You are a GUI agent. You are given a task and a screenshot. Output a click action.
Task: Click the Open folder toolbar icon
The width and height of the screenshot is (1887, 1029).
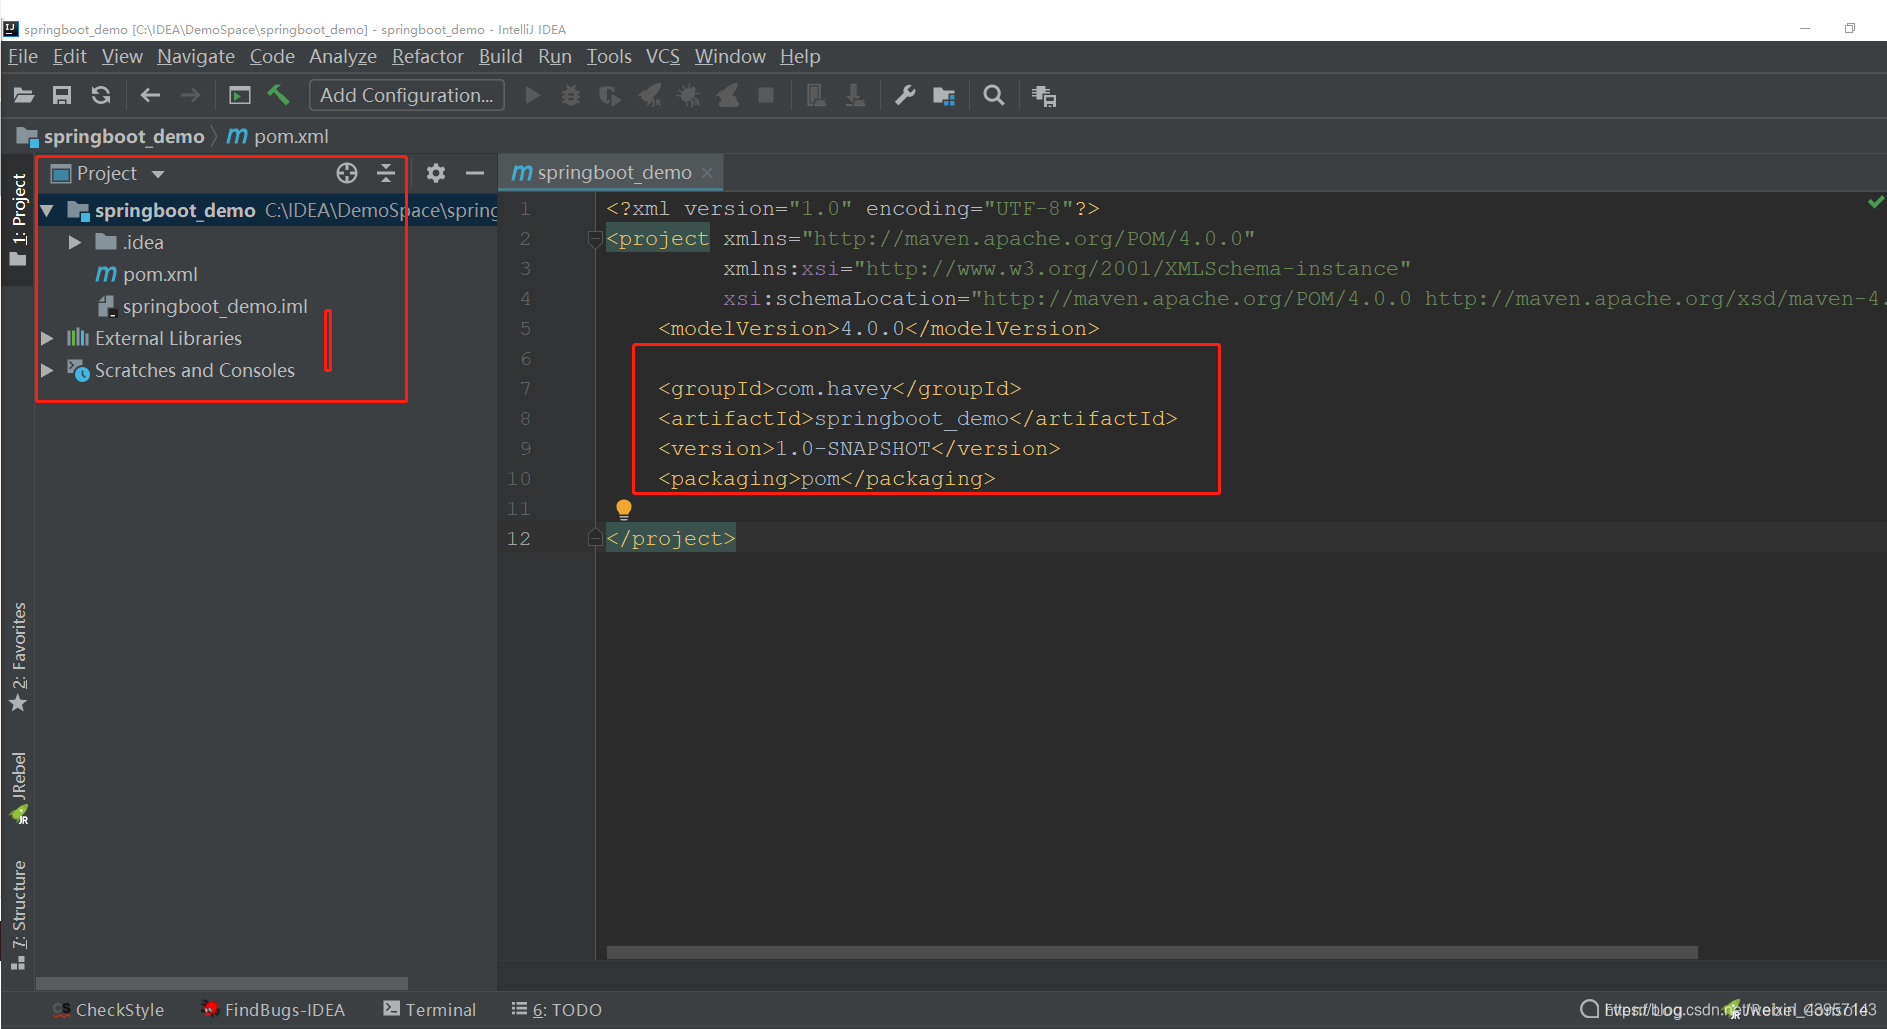coord(24,96)
